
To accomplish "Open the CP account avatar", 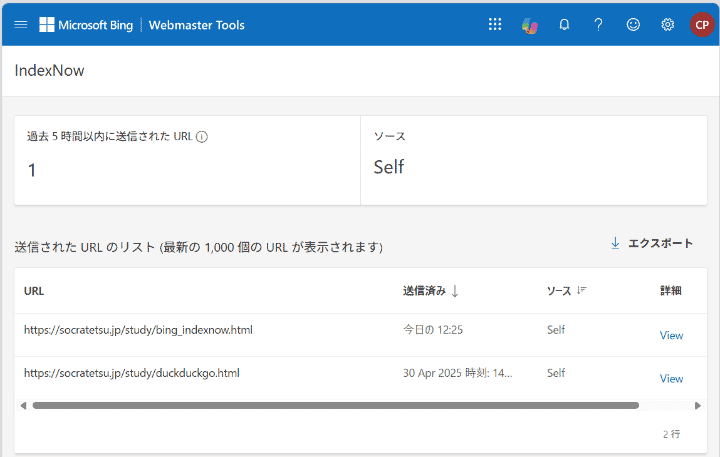I will coord(702,25).
